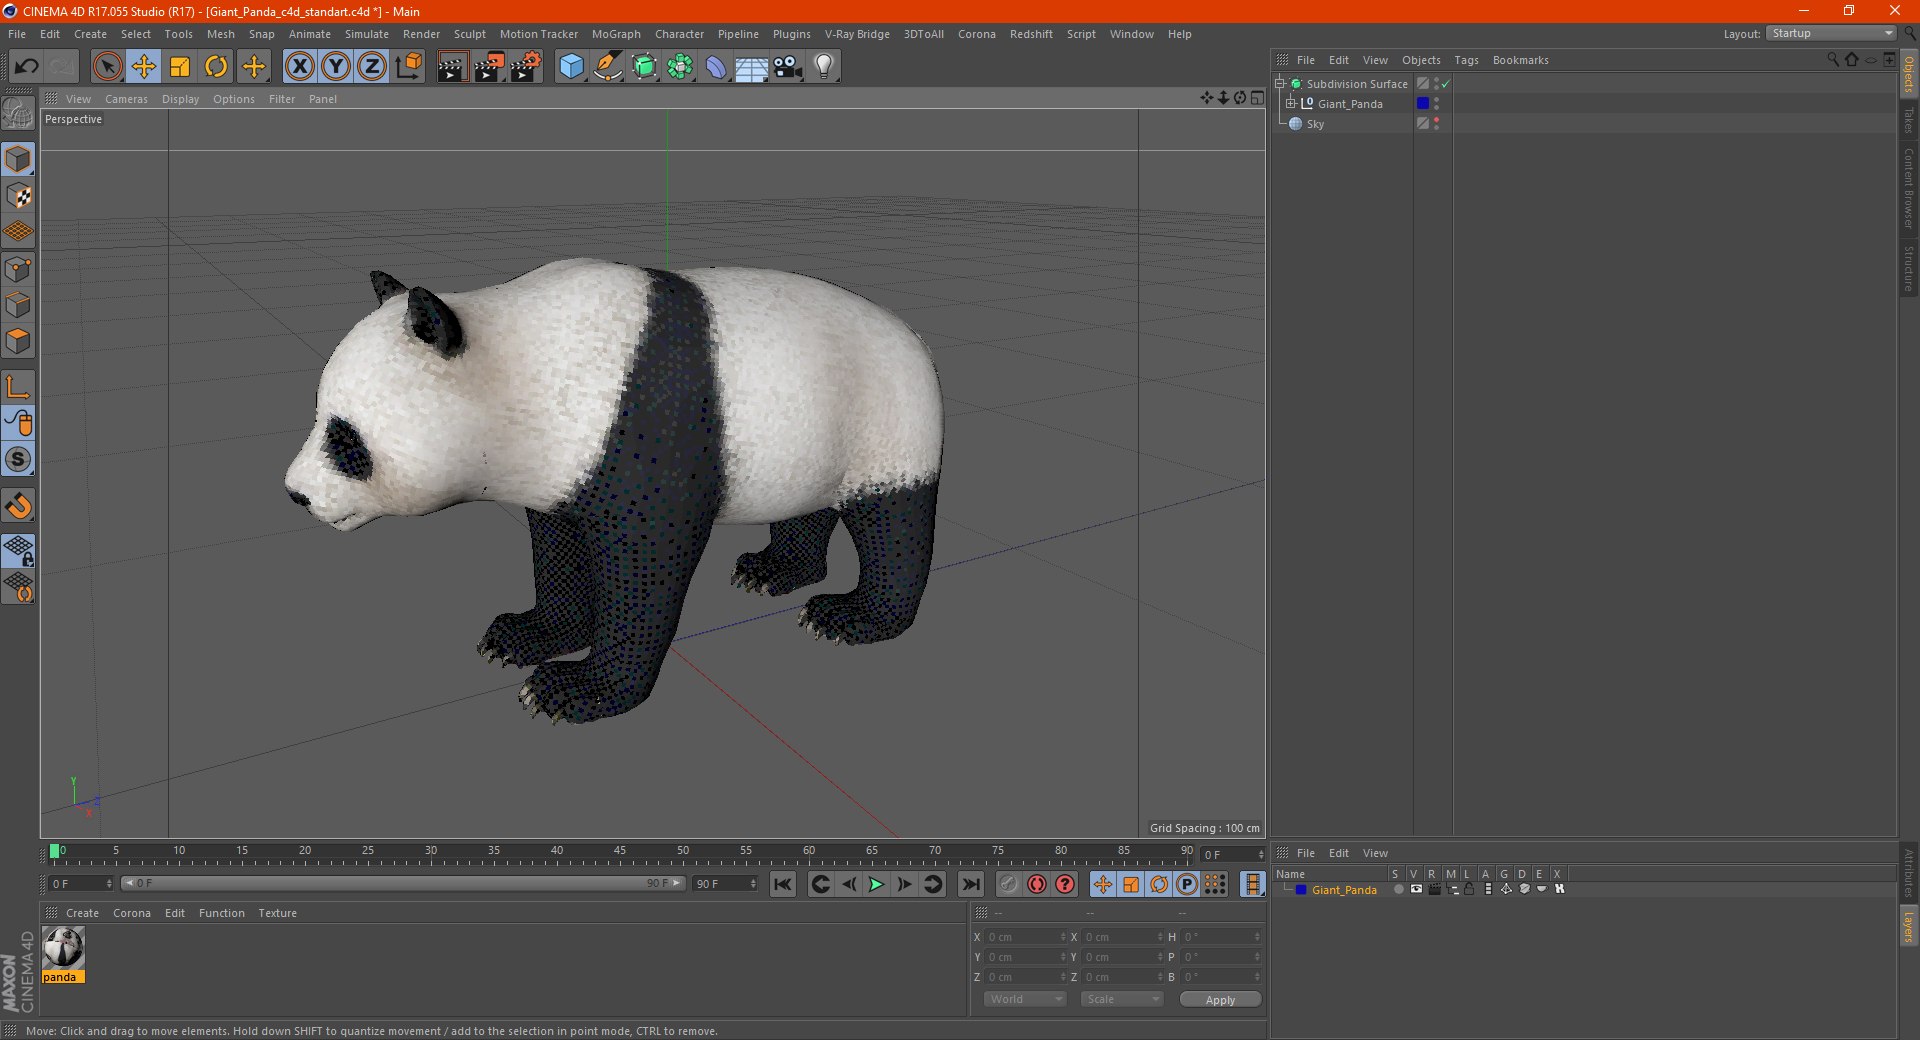The image size is (1920, 1040).
Task: Activate the Rotate tool
Action: point(216,67)
